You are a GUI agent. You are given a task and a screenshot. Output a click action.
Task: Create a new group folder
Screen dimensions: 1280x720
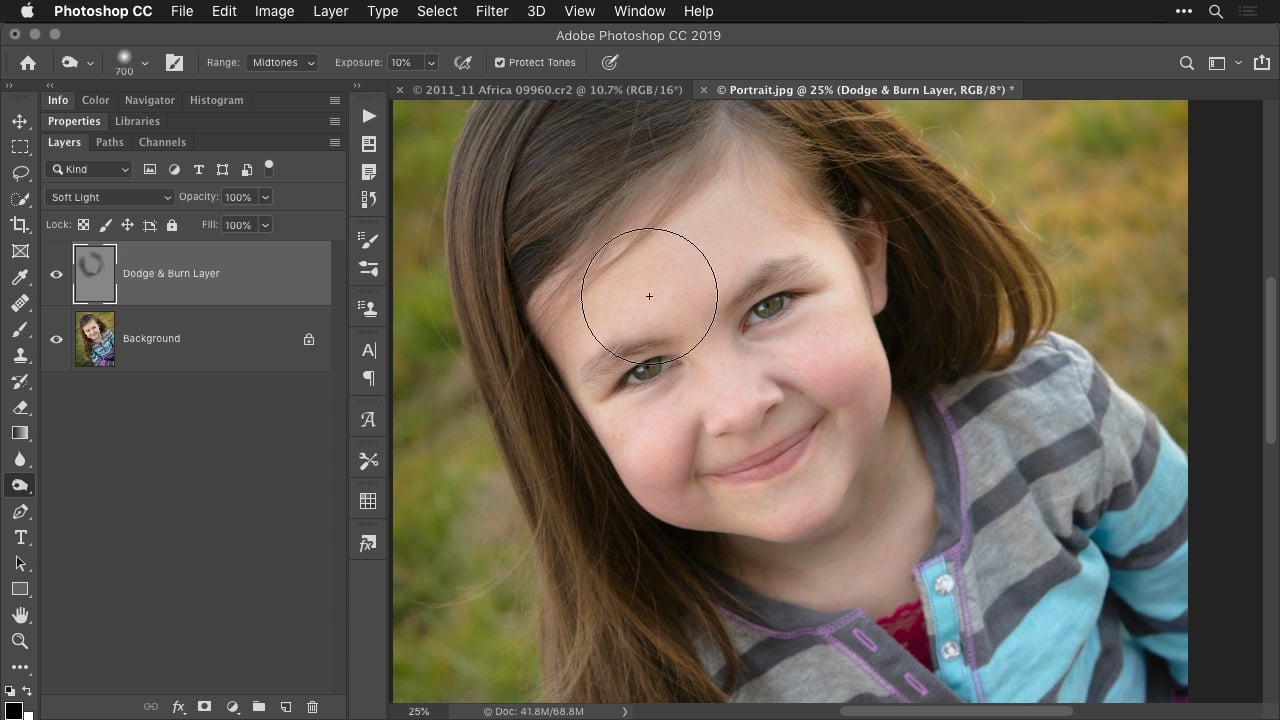(x=258, y=707)
